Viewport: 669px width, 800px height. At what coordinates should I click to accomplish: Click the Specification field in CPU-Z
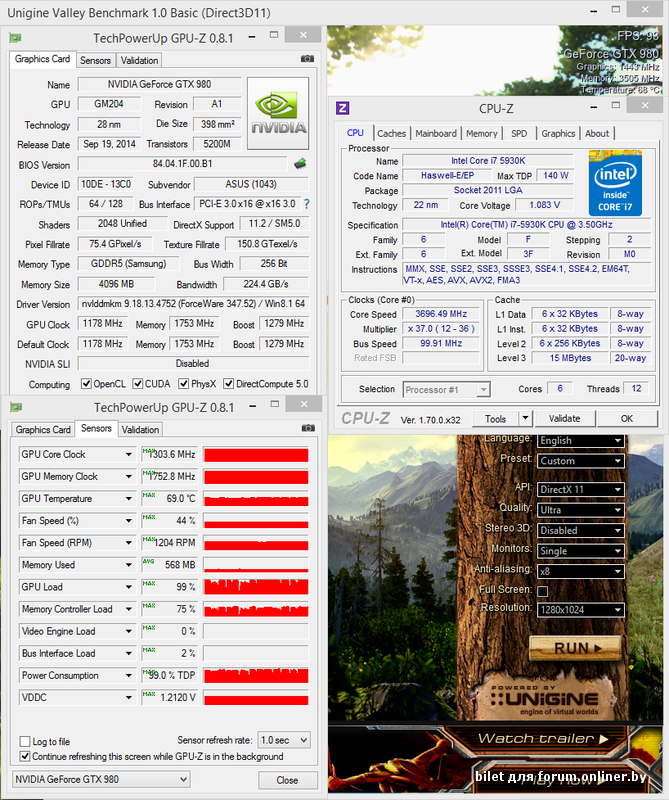[526, 224]
